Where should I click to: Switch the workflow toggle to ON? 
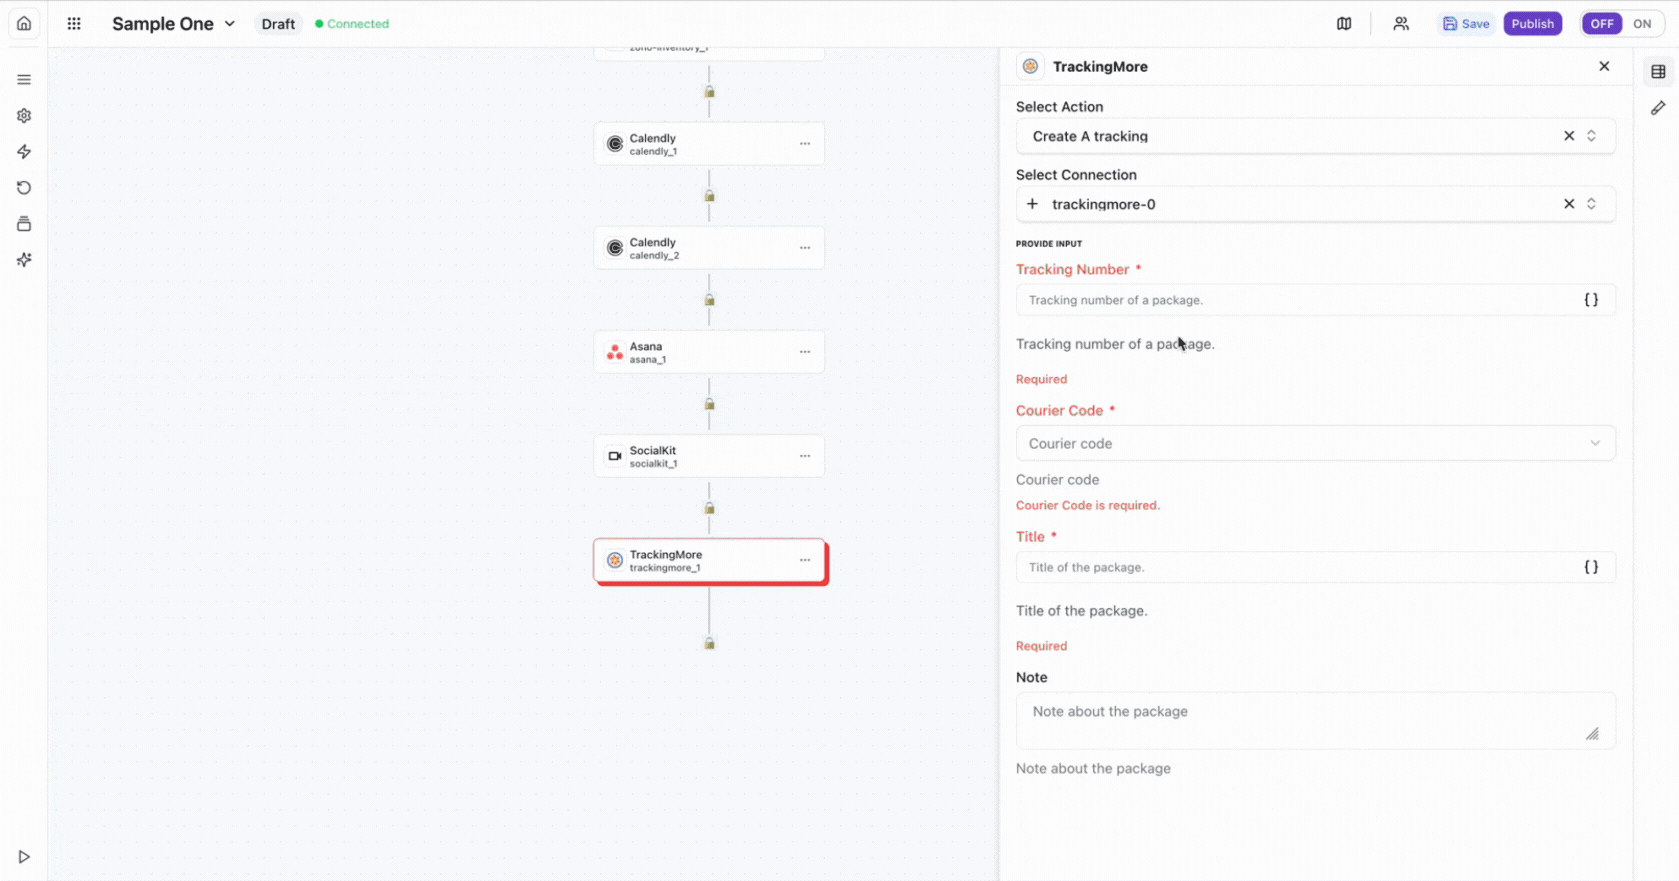[x=1641, y=23]
